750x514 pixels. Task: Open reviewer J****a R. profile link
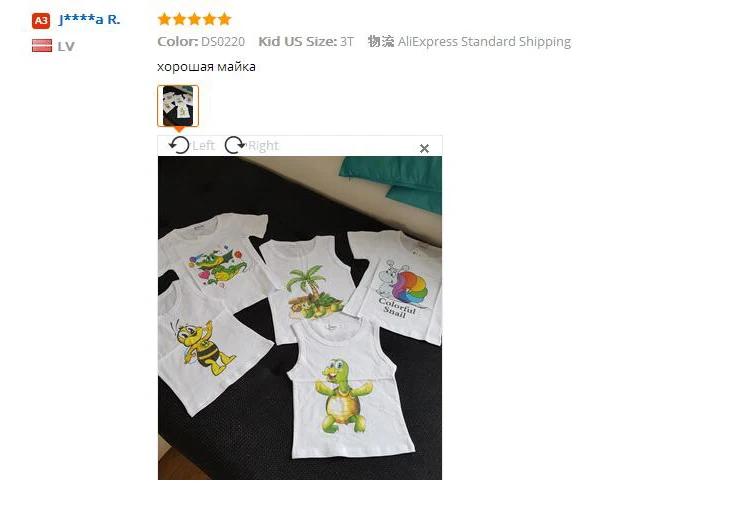coord(89,20)
